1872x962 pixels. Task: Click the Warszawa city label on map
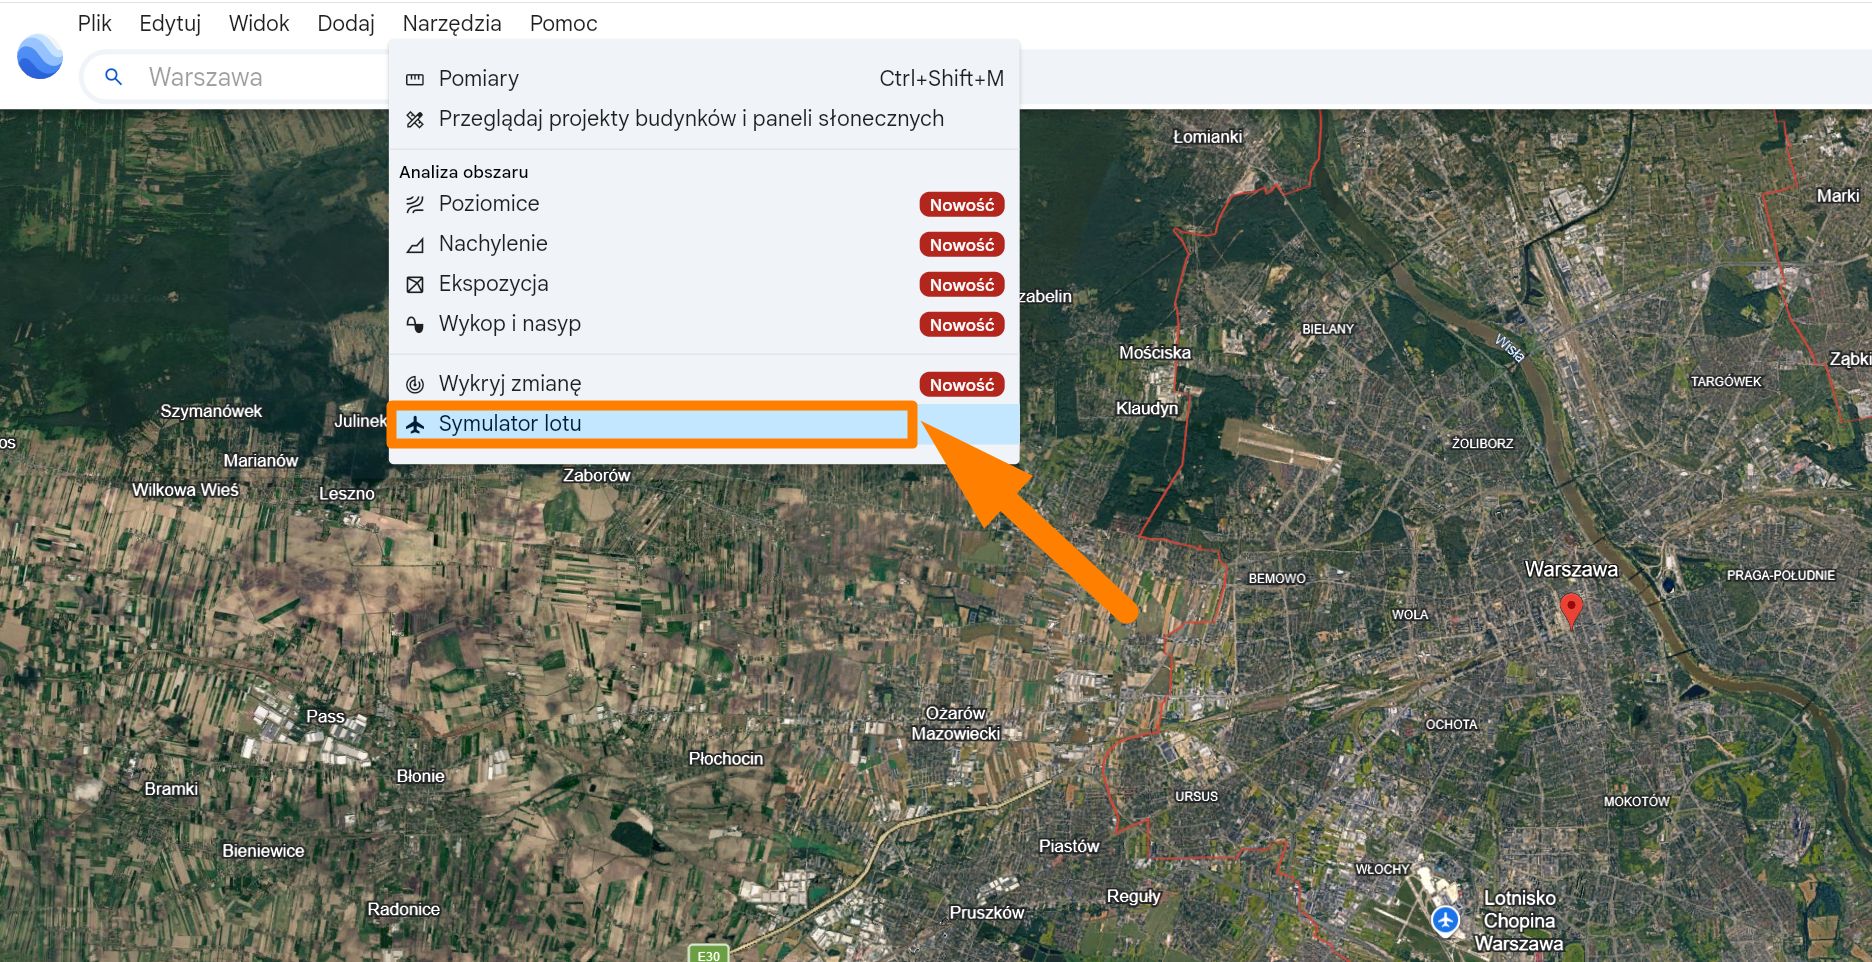1571,569
